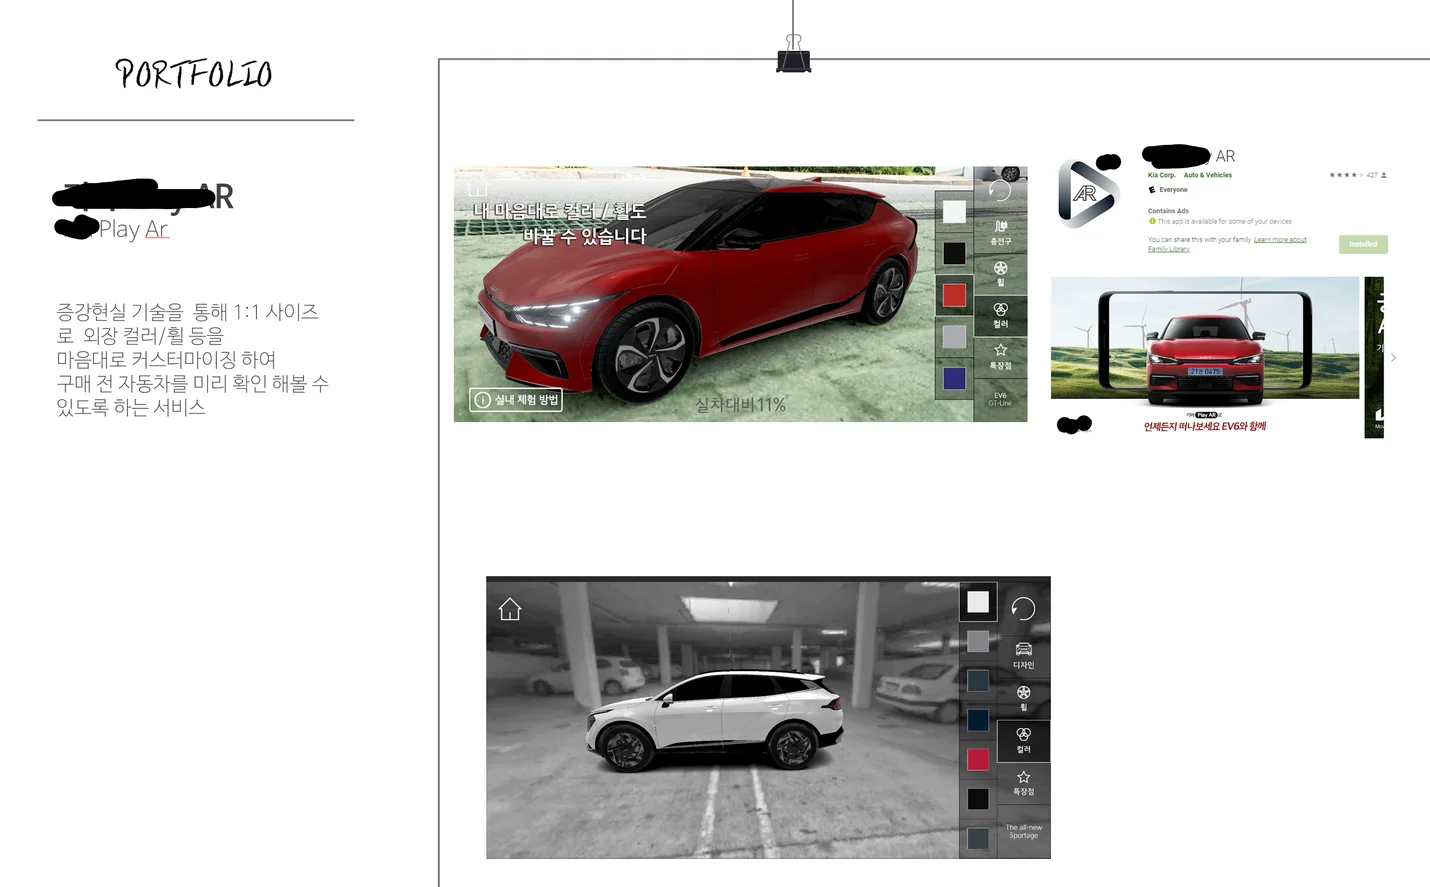Open 휠 wheel option in EV6 screen
This screenshot has height=887, width=1430.
tap(1000, 272)
